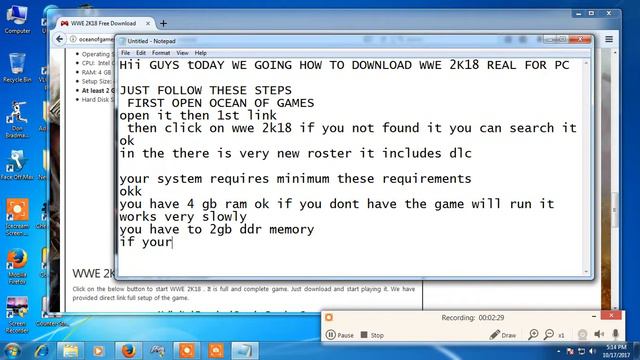
Task: Click the Notepad title bar icon
Action: pos(122,41)
